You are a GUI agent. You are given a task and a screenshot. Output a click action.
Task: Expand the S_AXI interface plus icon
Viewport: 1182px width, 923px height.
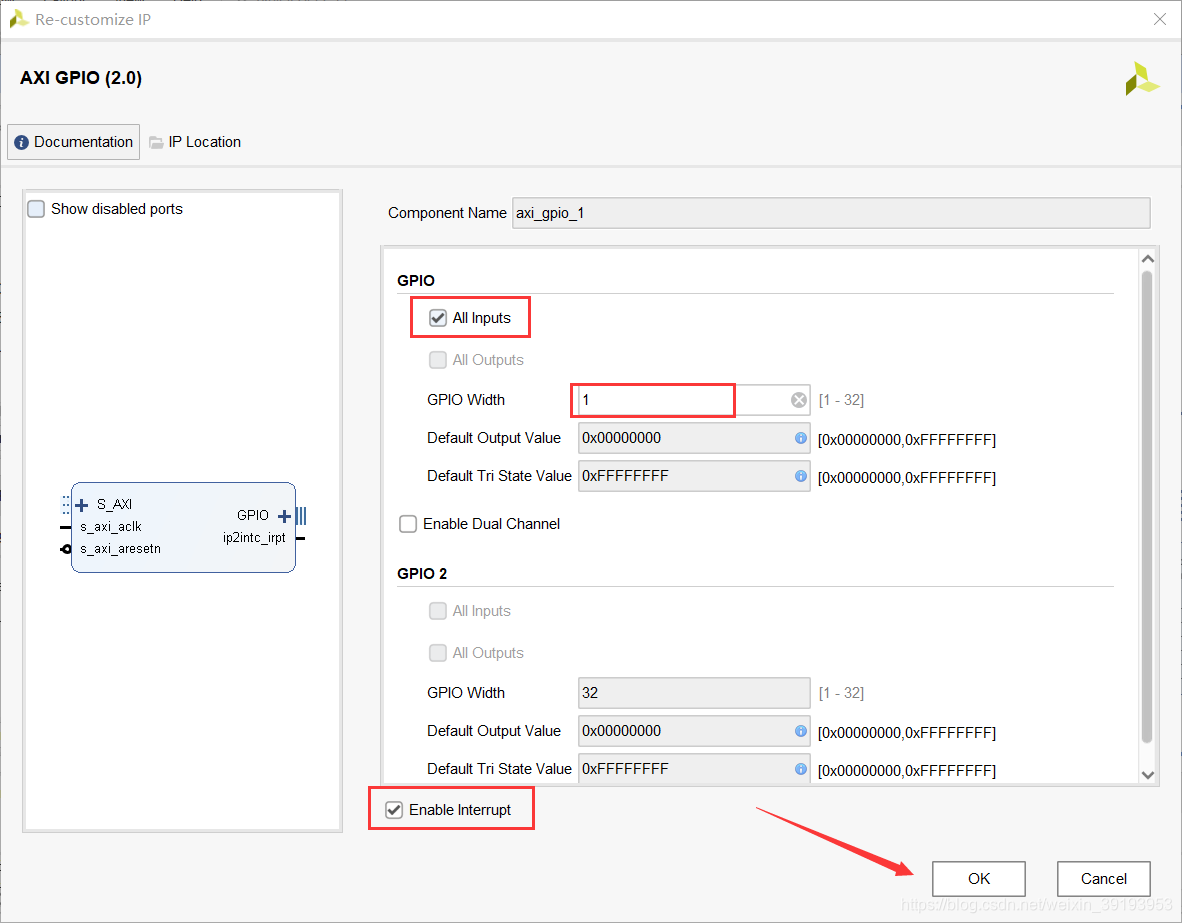click(x=82, y=504)
